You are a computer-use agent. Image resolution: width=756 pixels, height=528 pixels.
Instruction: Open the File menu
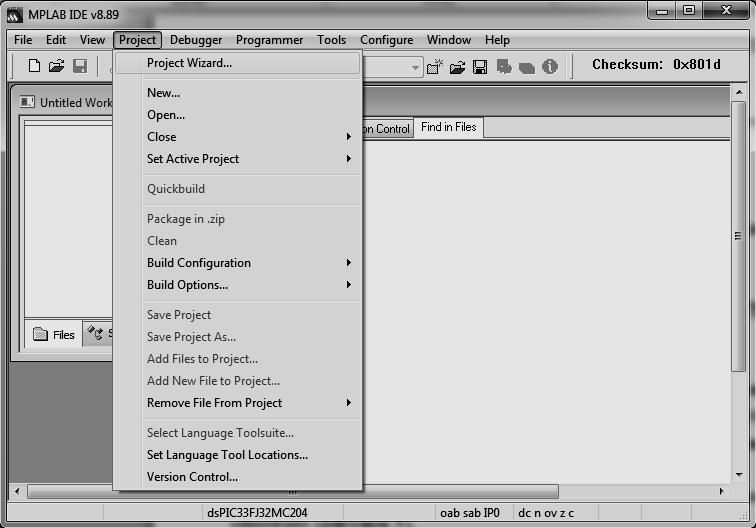(x=23, y=40)
